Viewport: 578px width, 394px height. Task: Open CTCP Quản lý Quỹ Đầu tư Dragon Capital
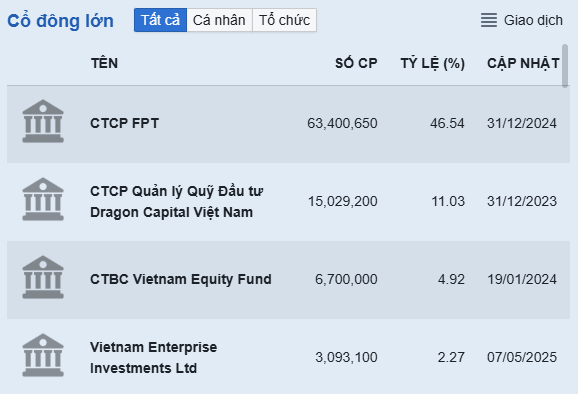(x=177, y=202)
